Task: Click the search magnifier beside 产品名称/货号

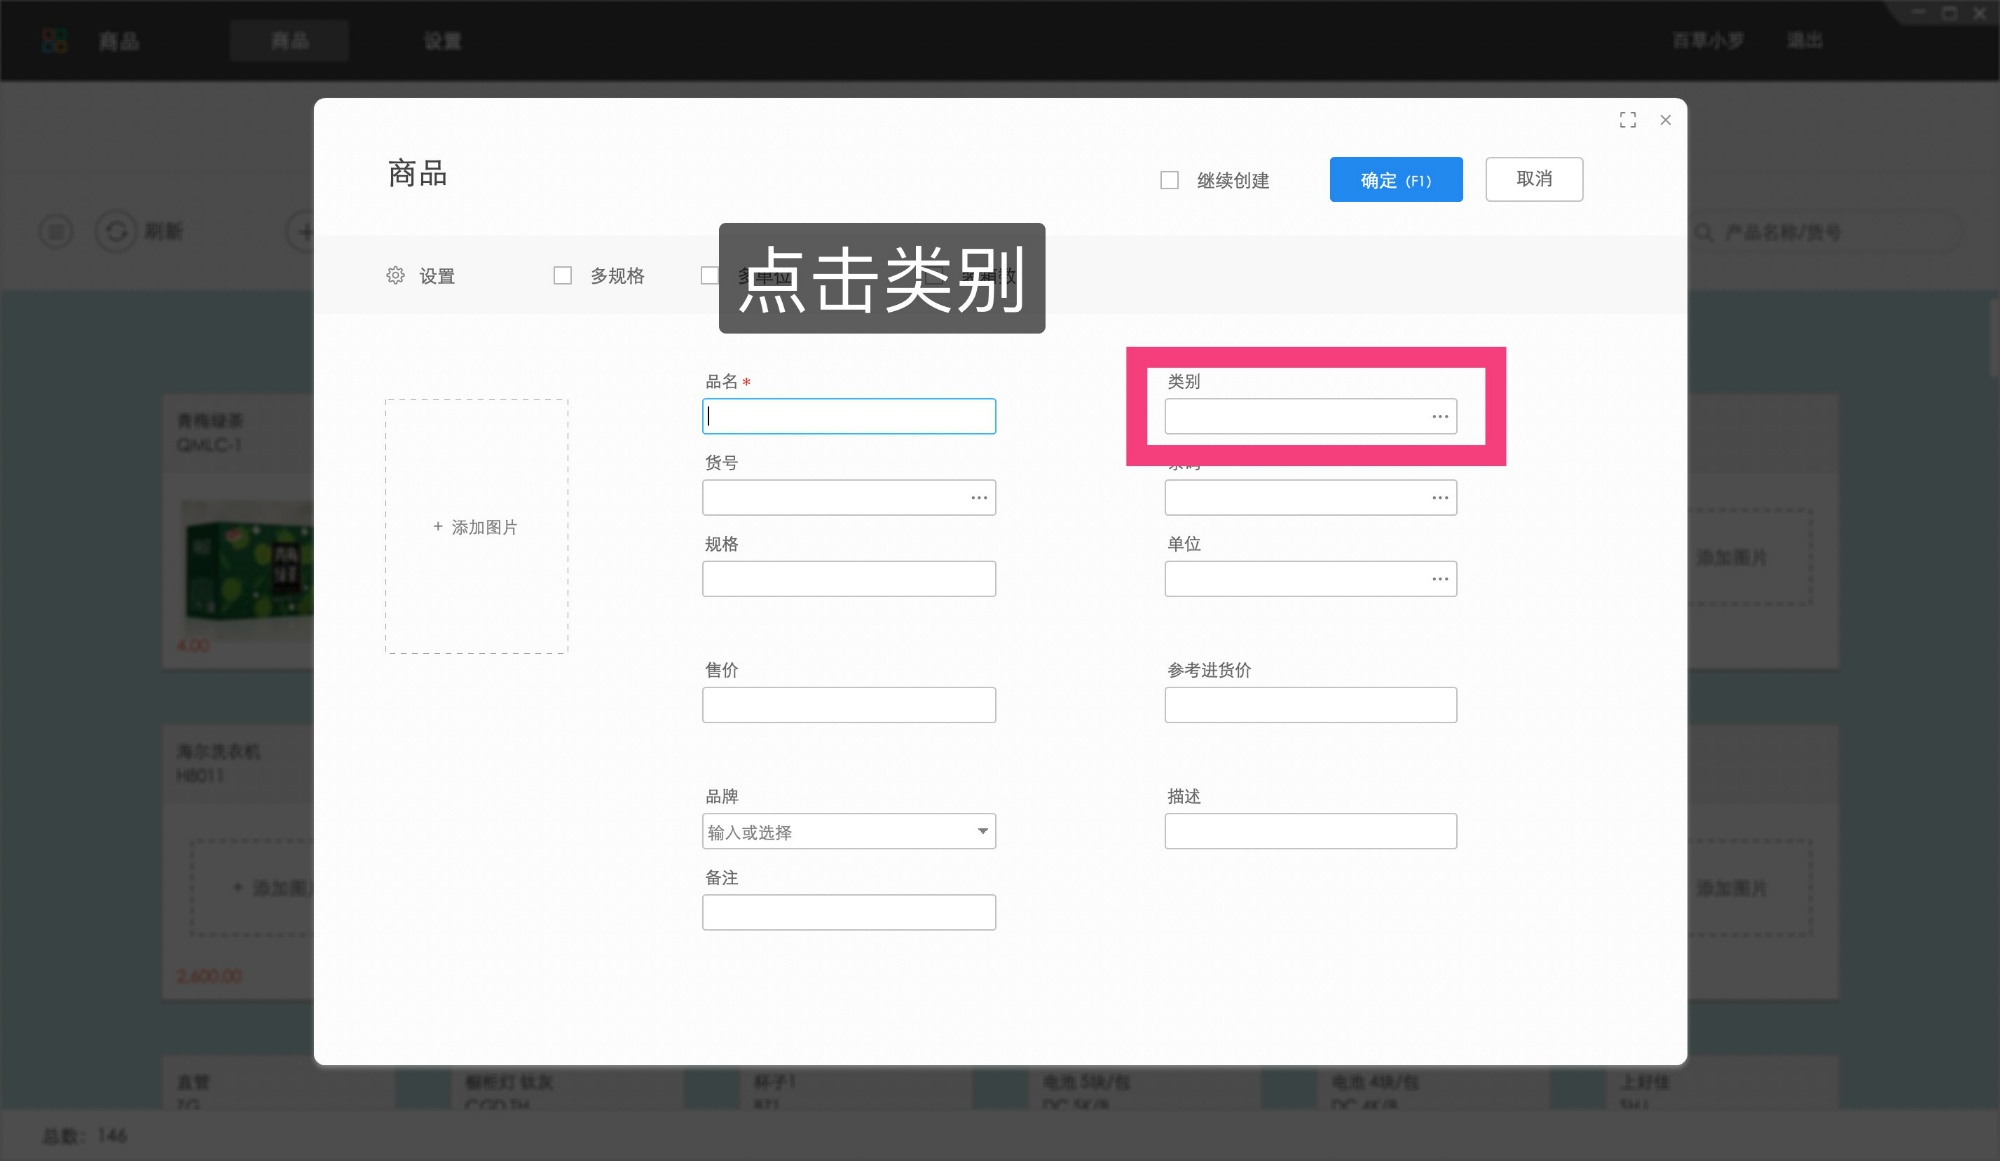Action: (1703, 232)
